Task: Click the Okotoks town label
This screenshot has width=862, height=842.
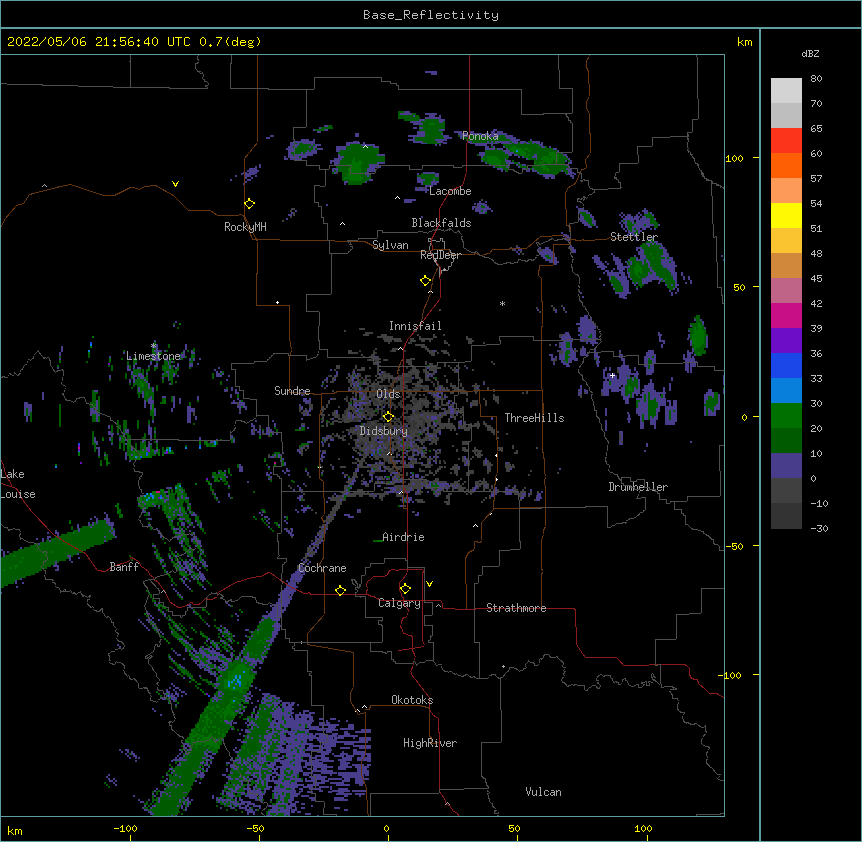Action: point(412,700)
